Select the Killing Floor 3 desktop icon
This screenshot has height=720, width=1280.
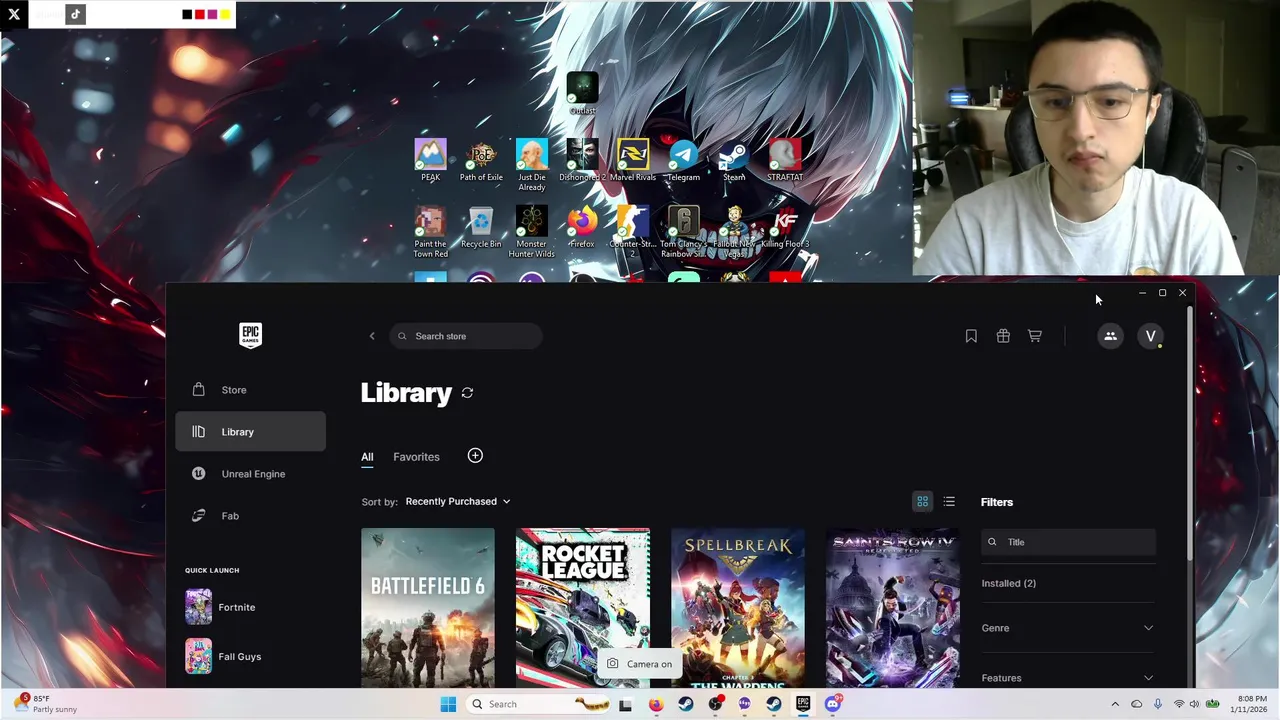(x=785, y=227)
